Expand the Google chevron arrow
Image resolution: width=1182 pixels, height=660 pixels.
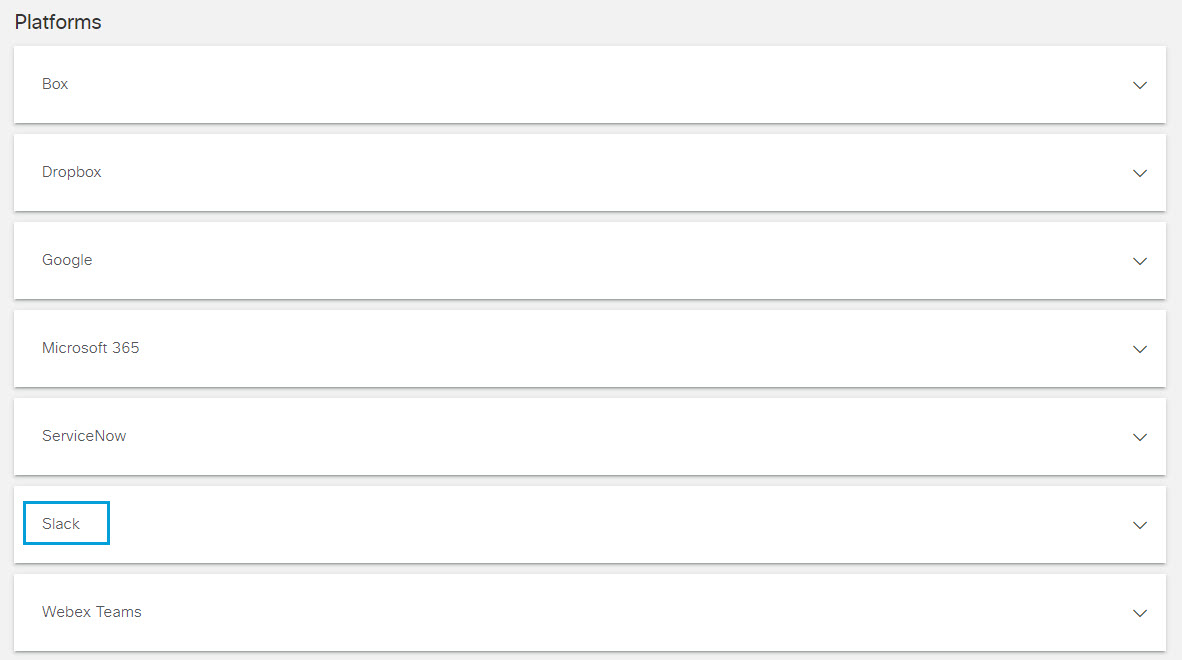pyautogui.click(x=1140, y=261)
